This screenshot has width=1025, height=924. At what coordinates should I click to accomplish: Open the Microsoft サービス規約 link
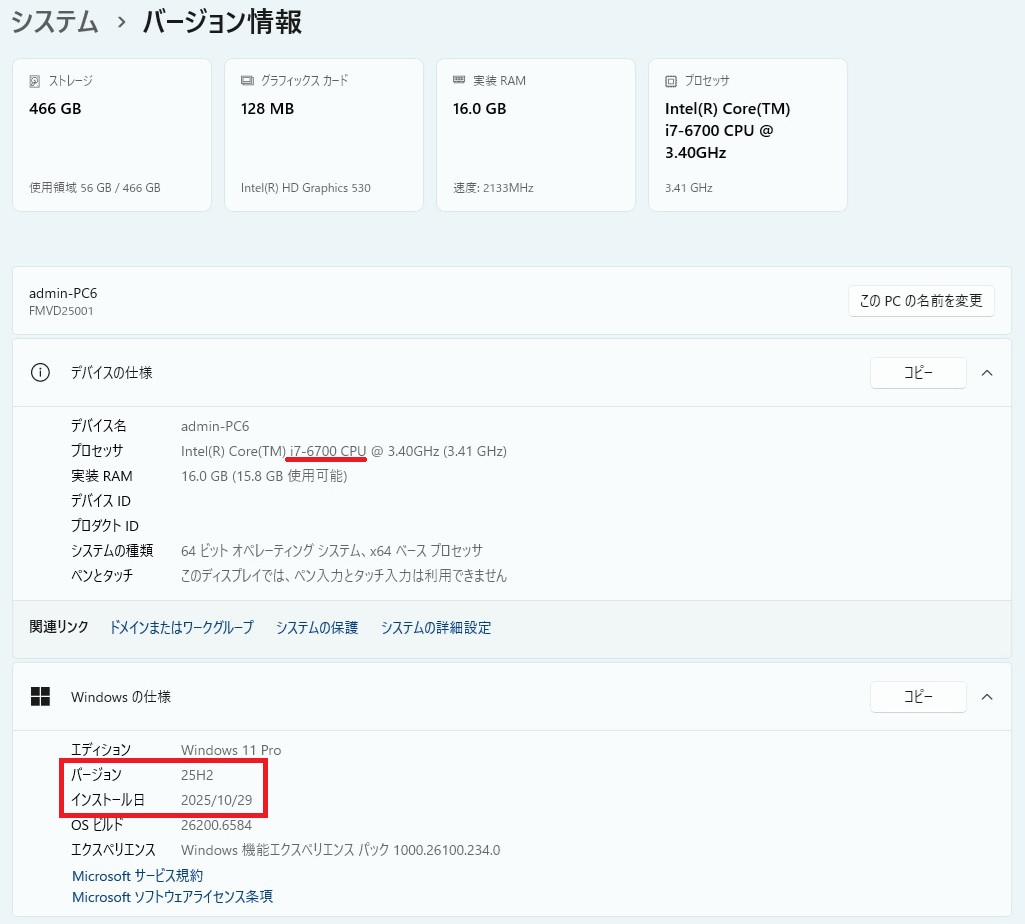pos(137,875)
